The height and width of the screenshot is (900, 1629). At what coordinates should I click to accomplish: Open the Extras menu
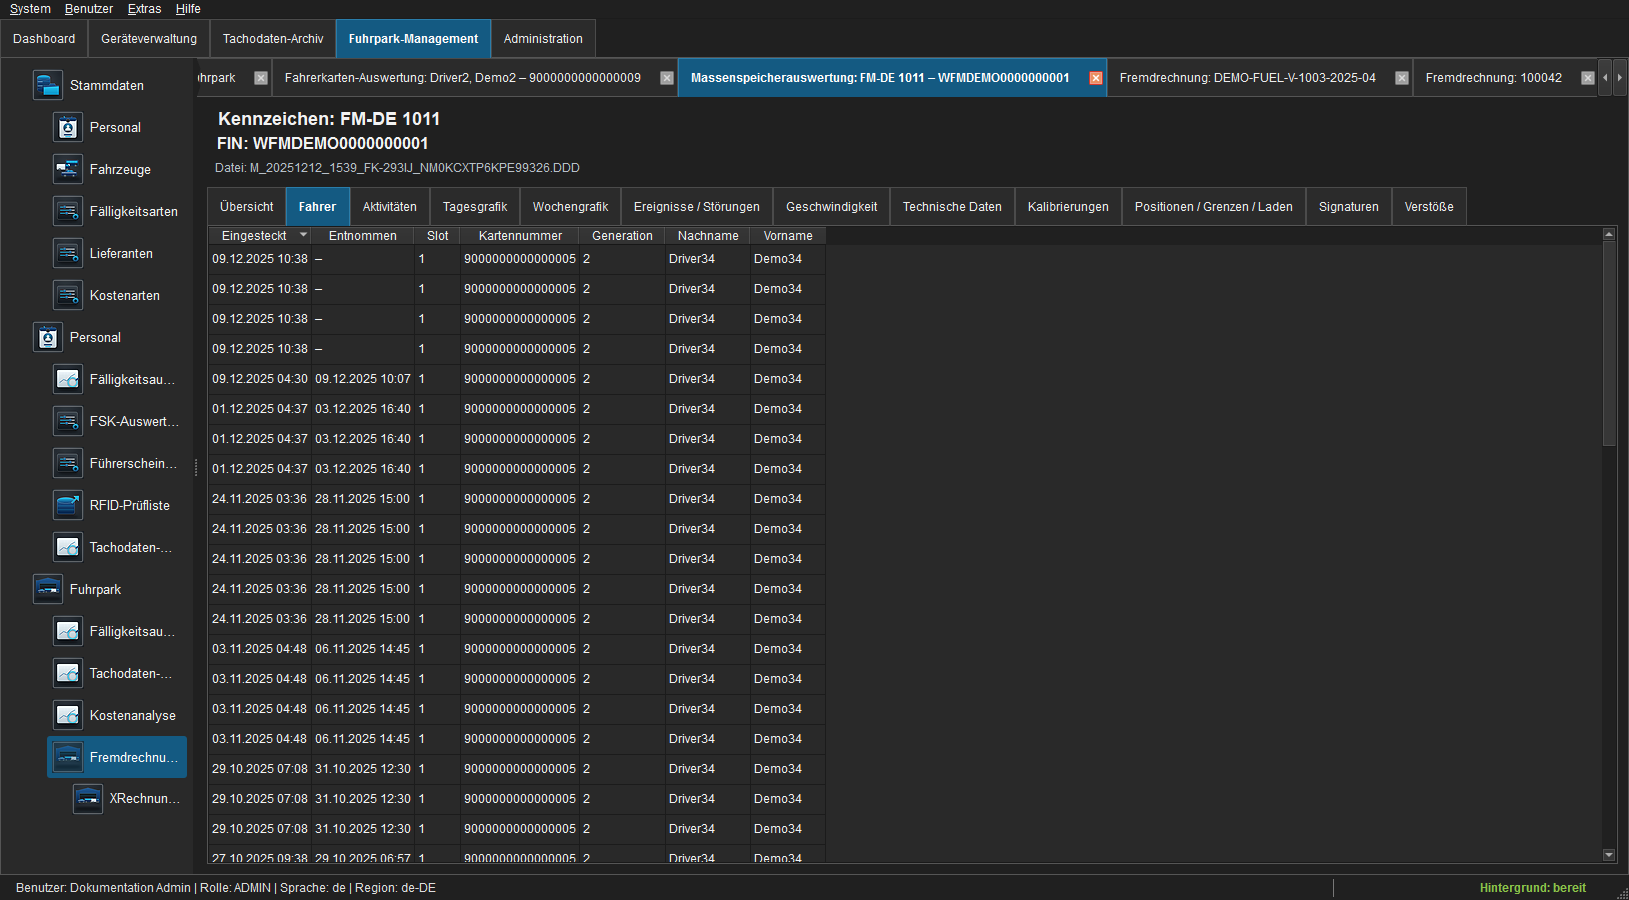pyautogui.click(x=144, y=9)
